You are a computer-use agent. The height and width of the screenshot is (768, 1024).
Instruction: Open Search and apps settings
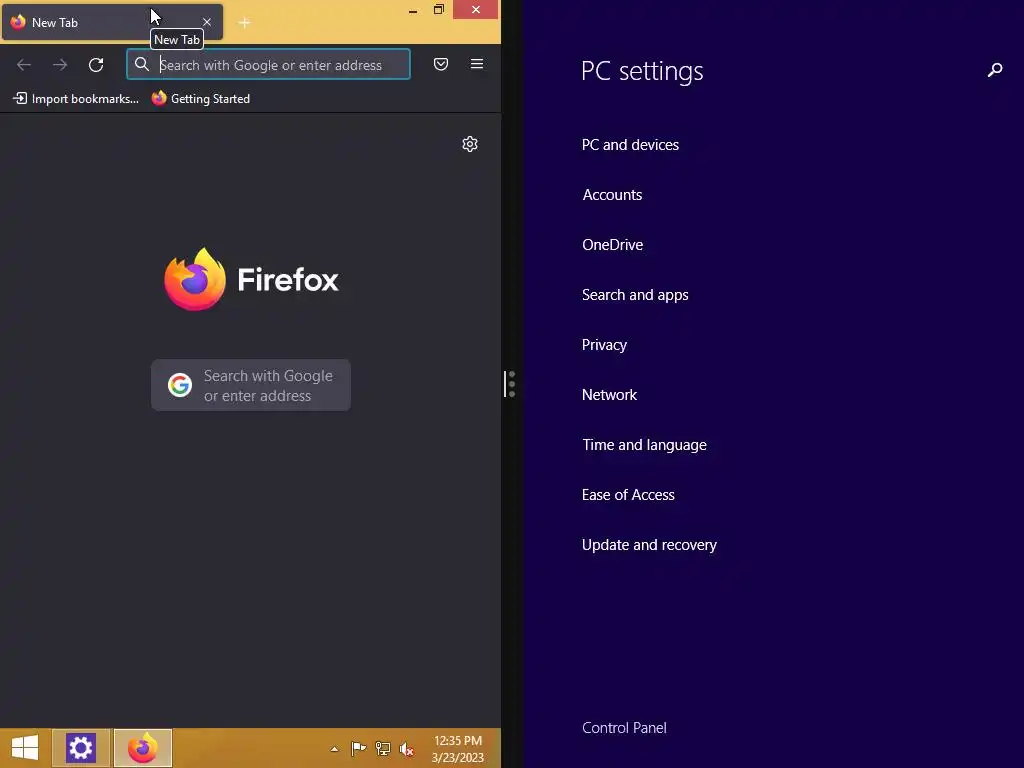coord(635,295)
